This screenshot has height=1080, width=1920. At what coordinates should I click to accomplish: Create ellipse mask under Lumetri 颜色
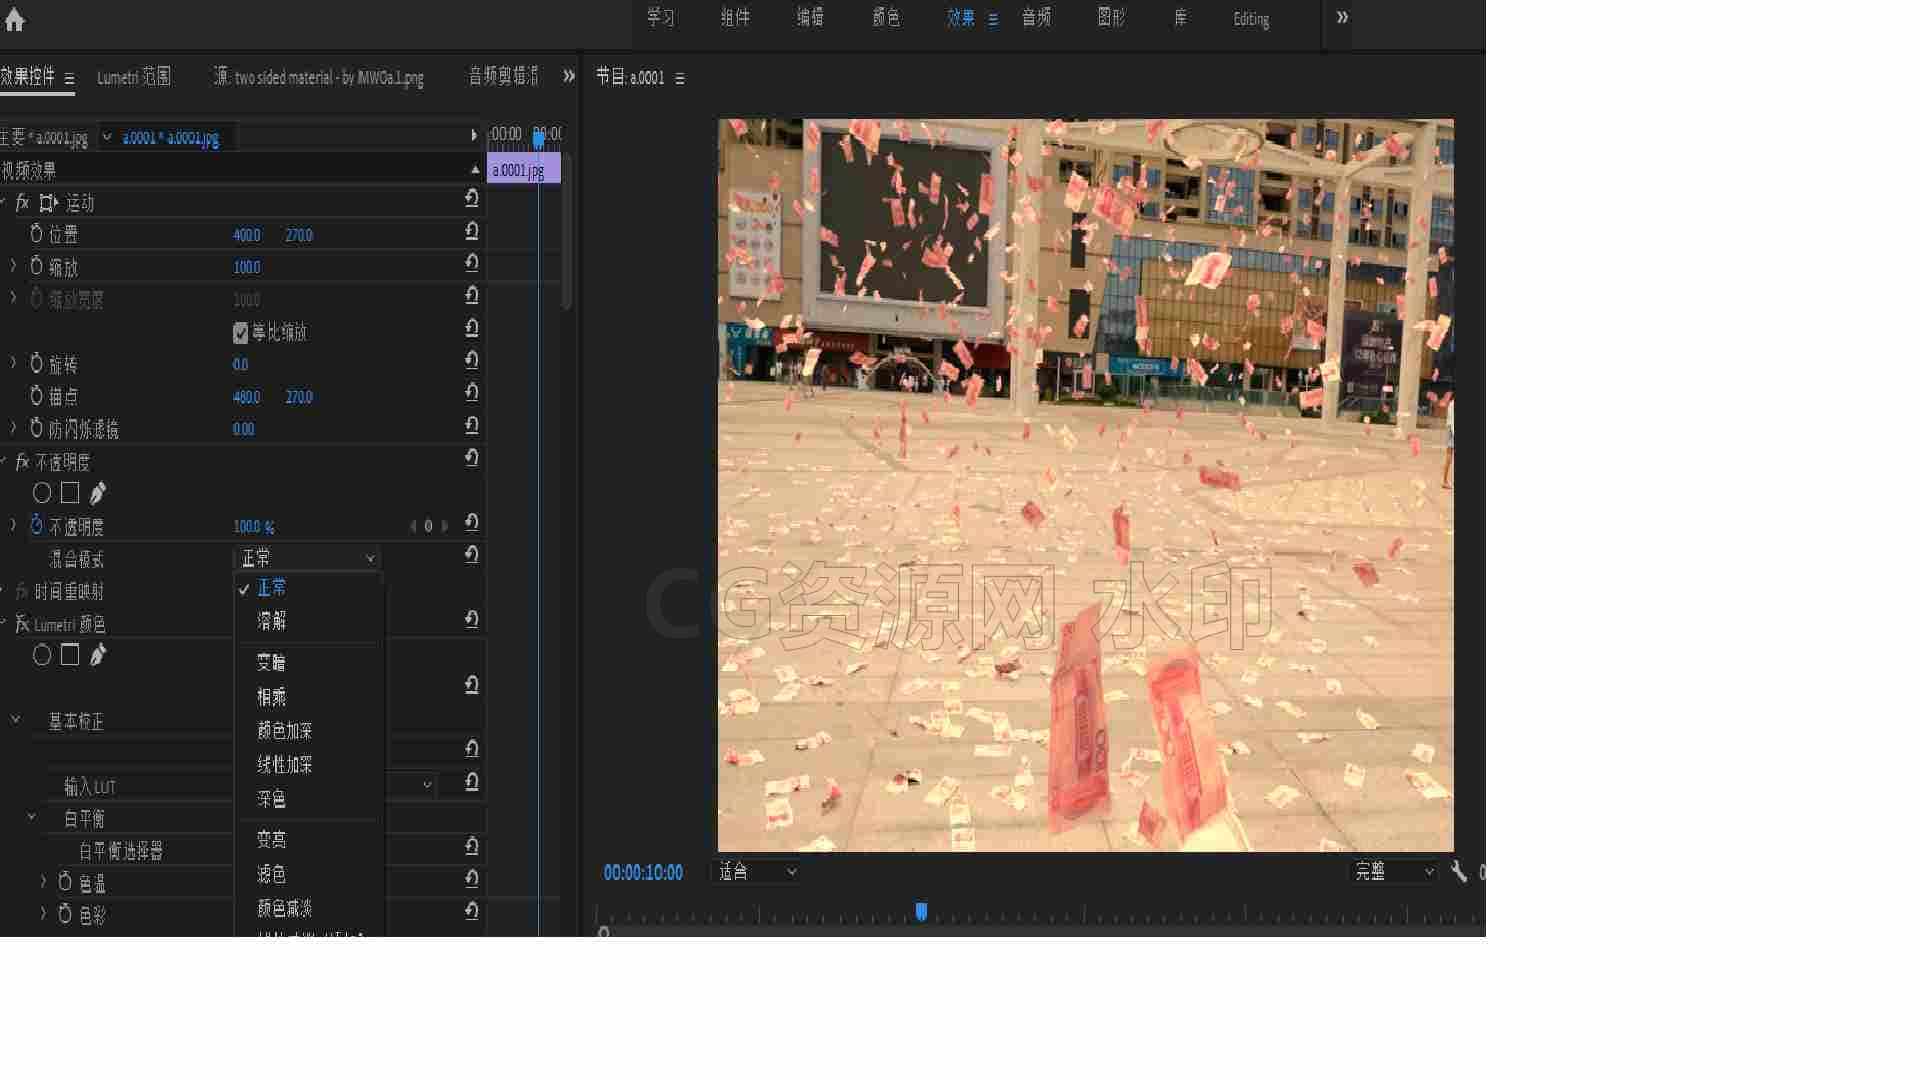tap(42, 655)
